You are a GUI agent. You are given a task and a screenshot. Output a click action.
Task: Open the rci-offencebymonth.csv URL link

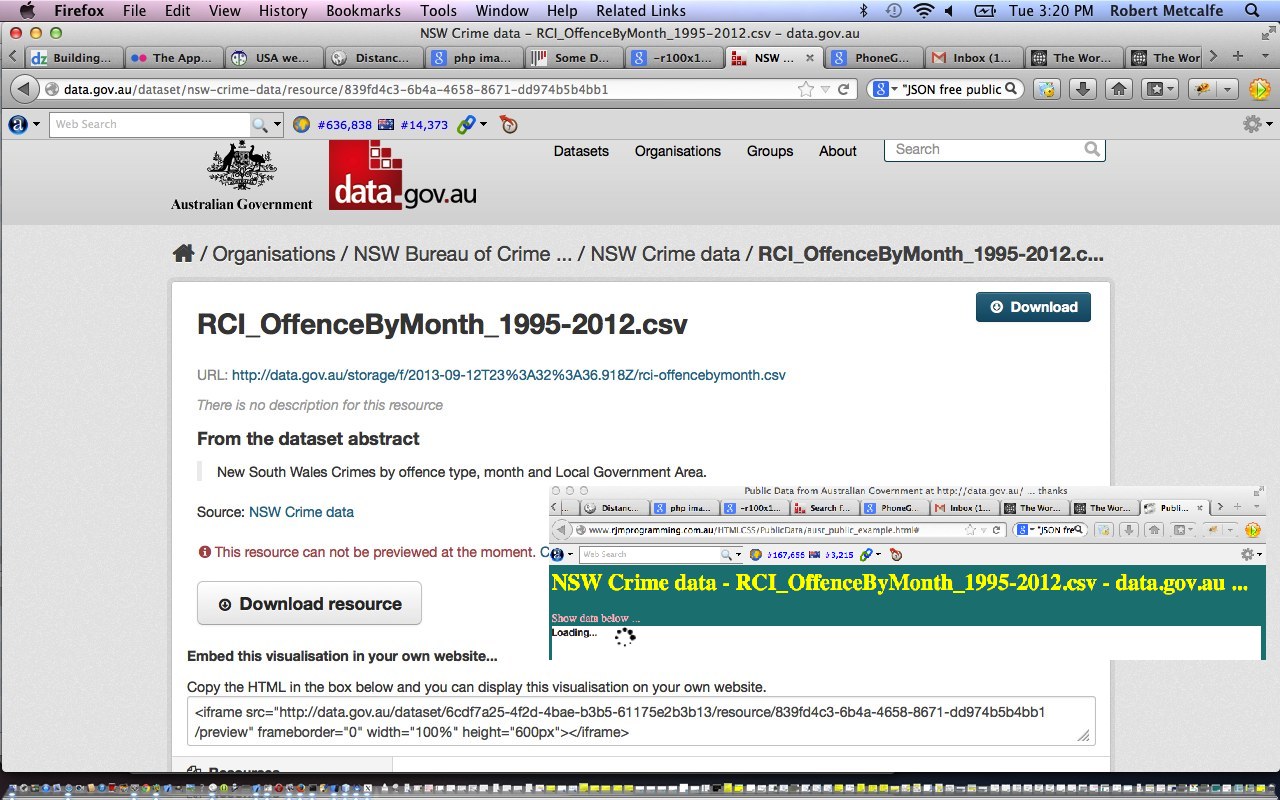click(509, 375)
